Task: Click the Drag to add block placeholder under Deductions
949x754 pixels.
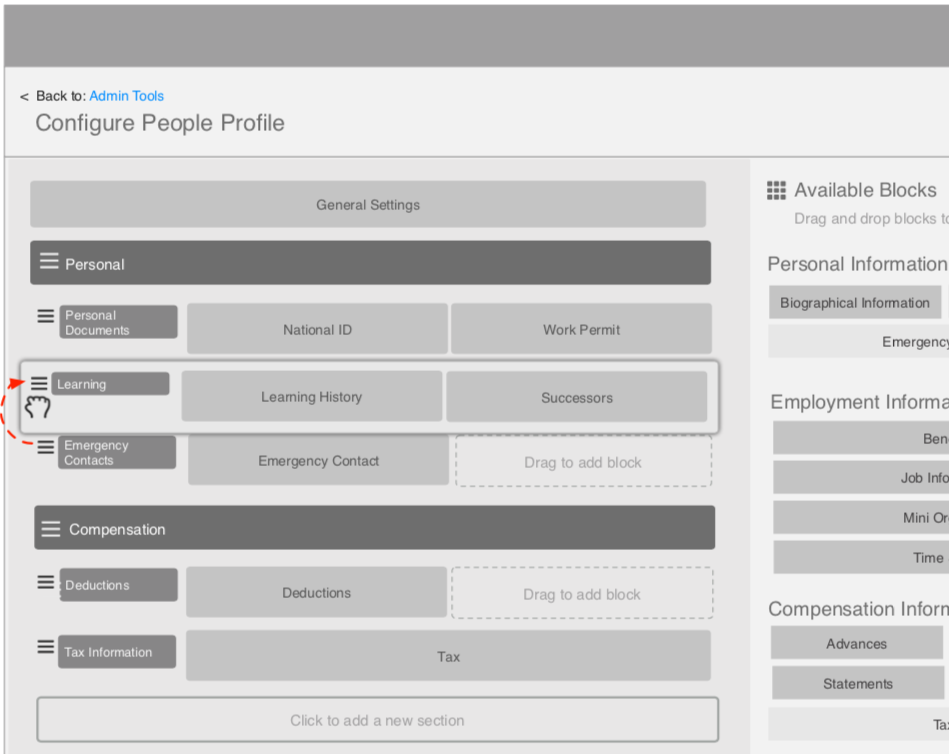Action: 582,593
